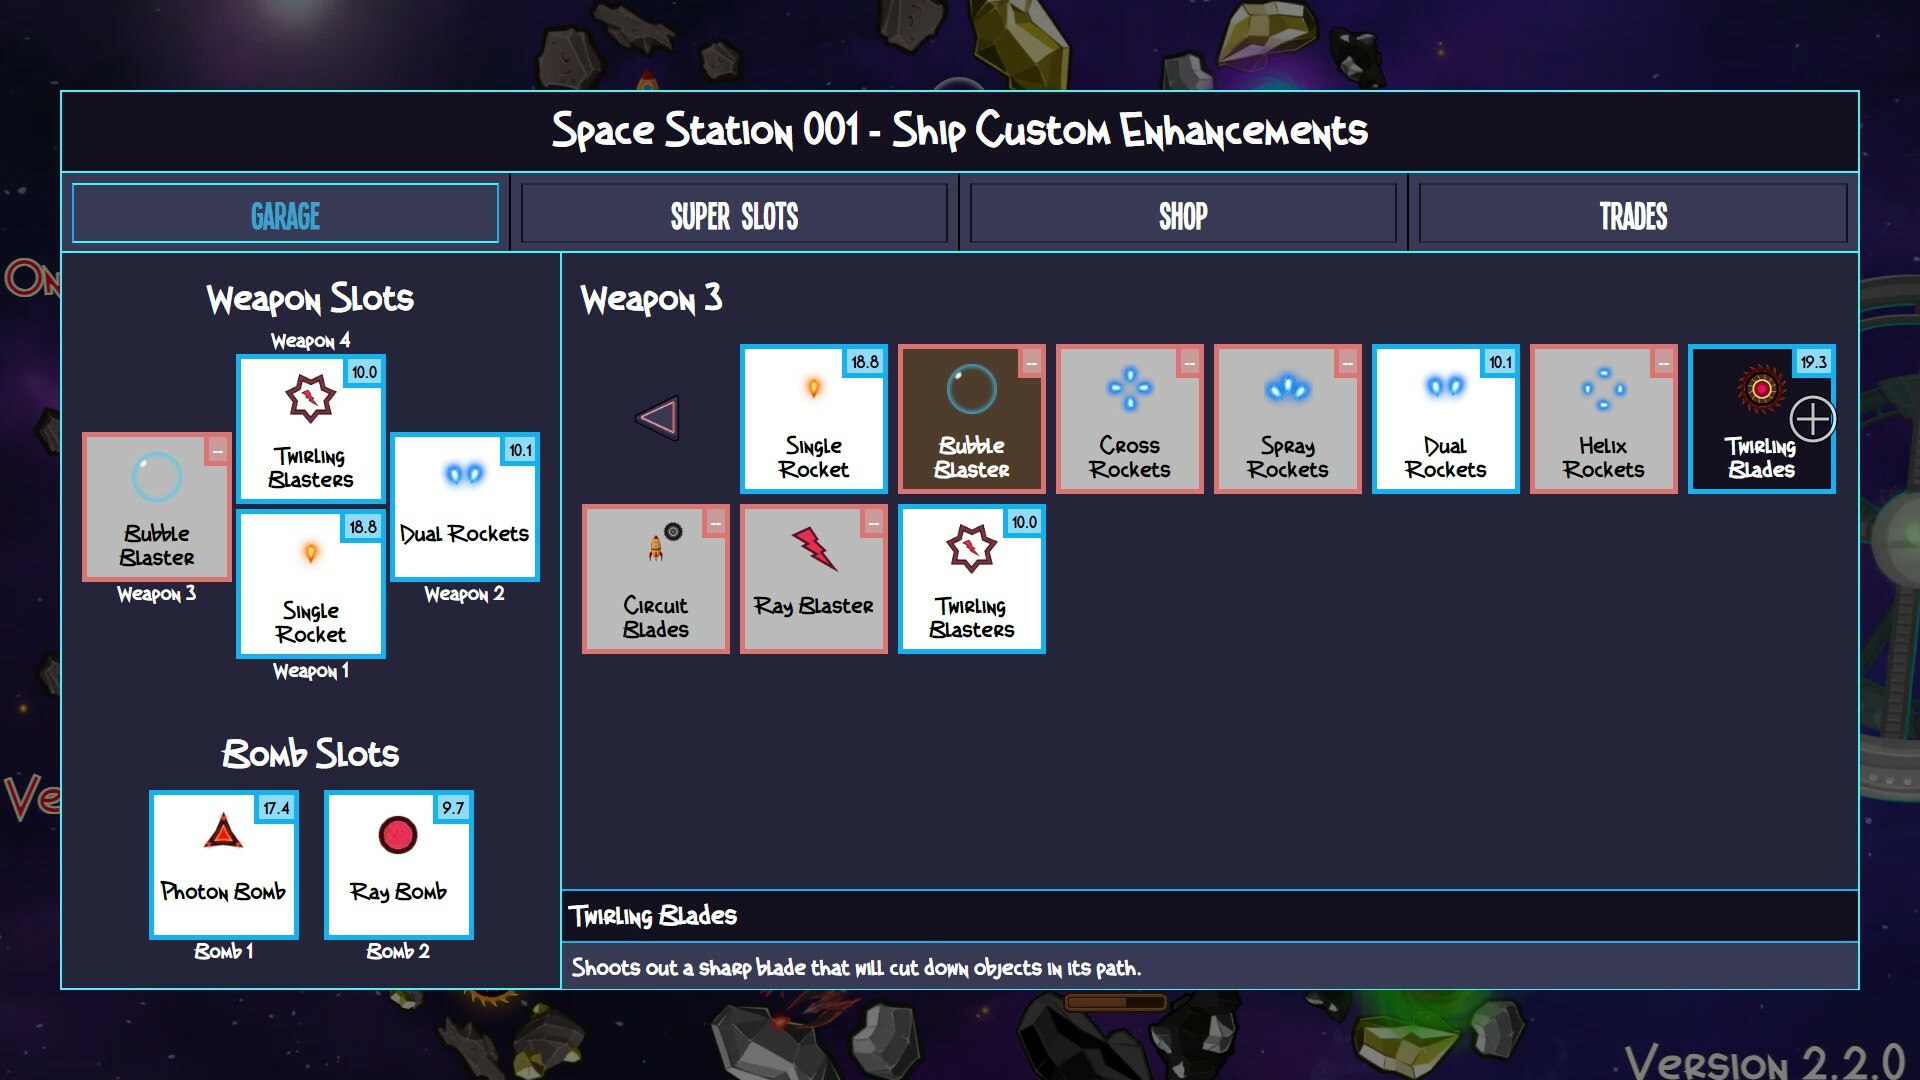1920x1080 pixels.
Task: Click the Weapon 3 panel heading
Action: point(651,298)
